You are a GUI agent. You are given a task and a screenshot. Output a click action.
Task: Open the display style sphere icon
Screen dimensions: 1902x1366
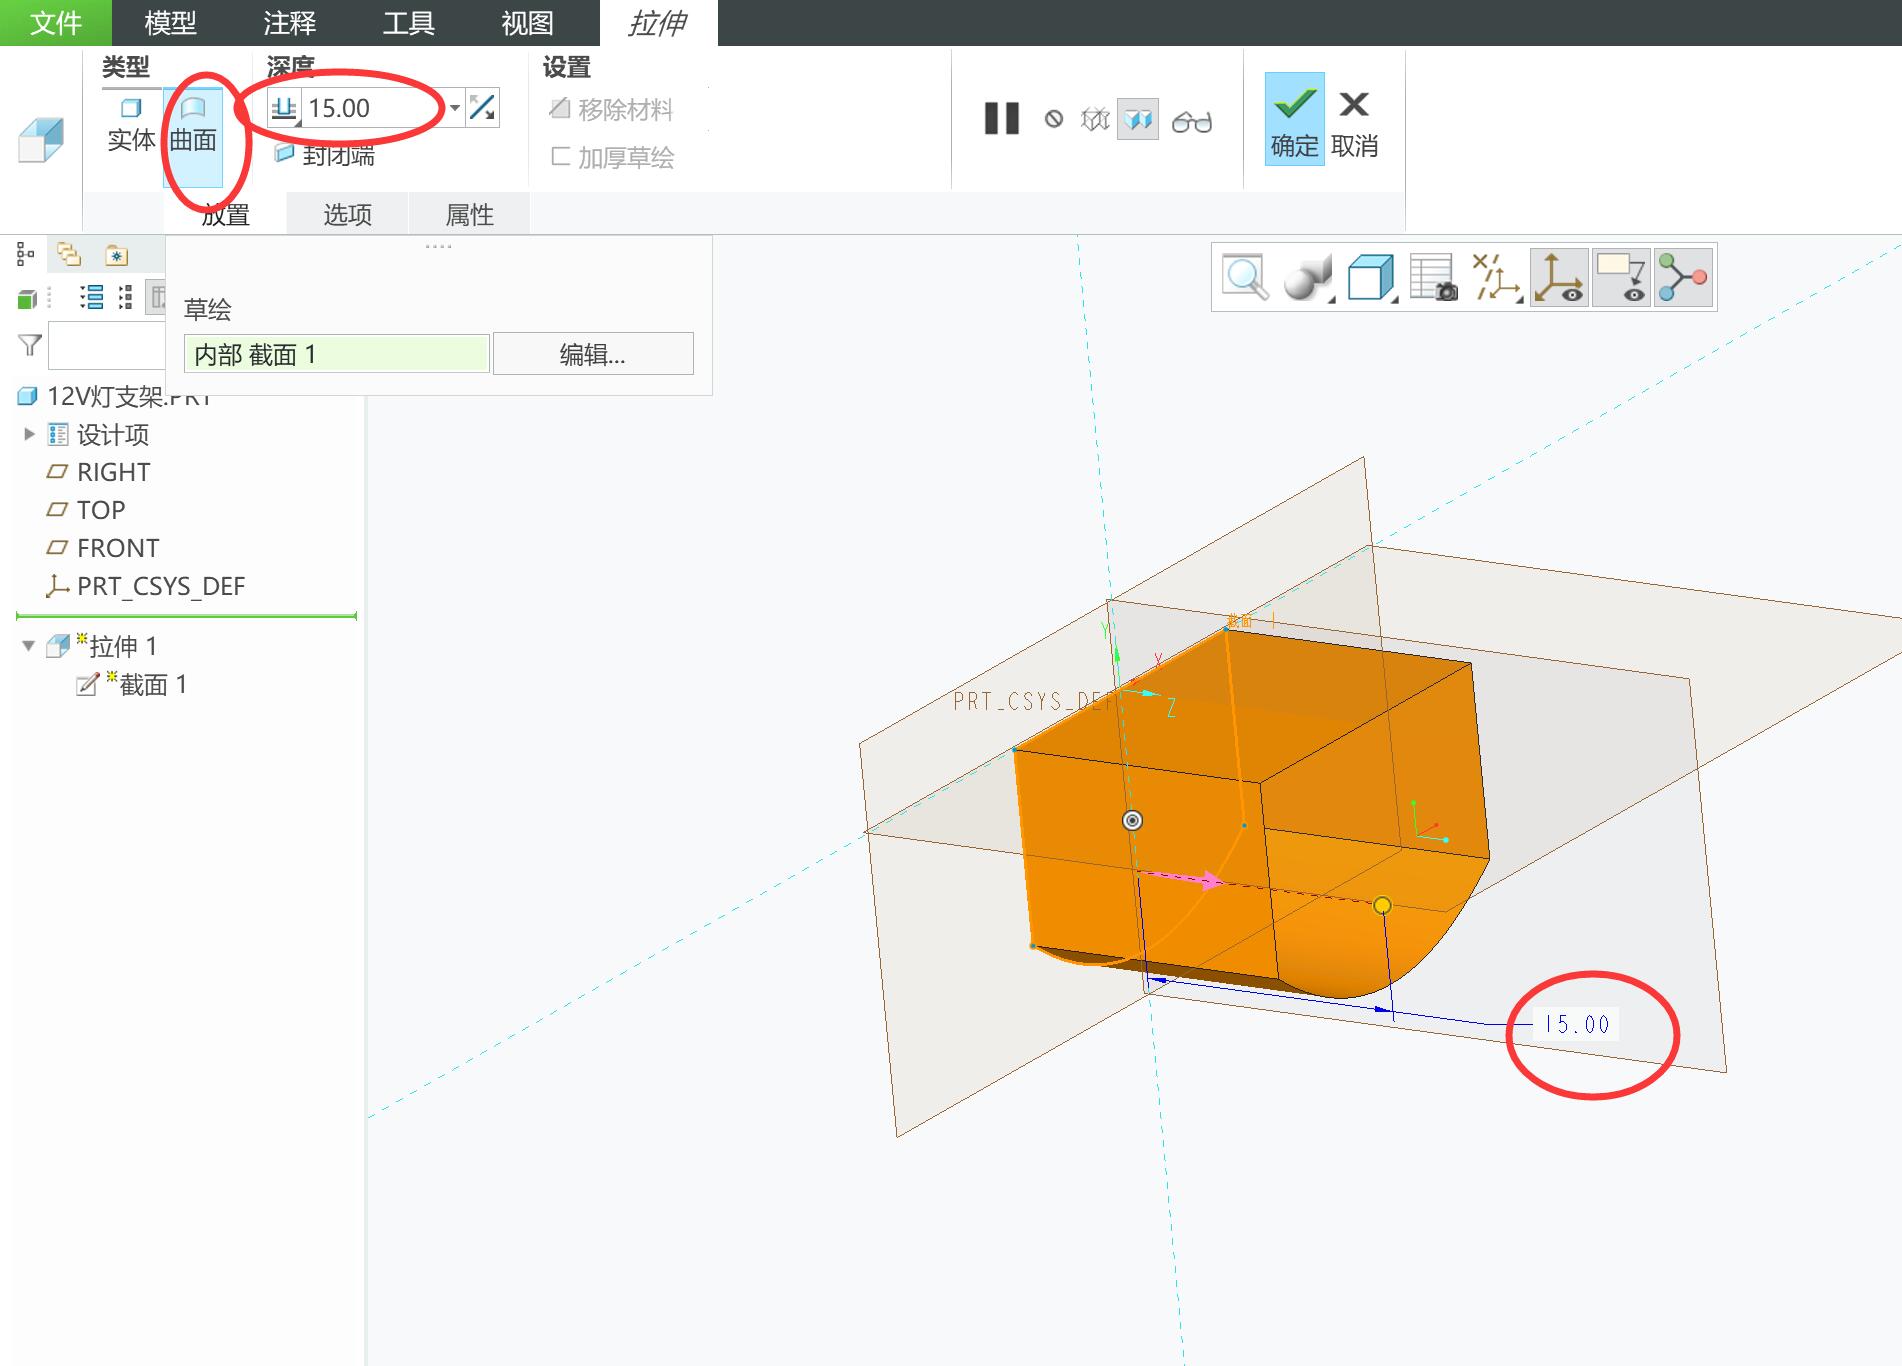(x=1307, y=278)
